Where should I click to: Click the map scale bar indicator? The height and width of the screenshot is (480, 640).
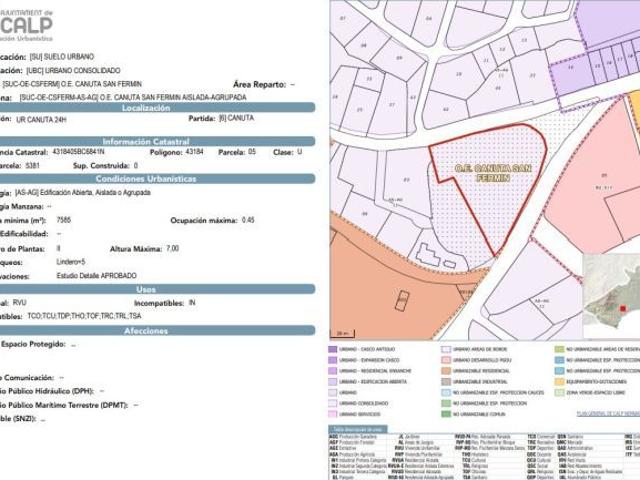[343, 332]
